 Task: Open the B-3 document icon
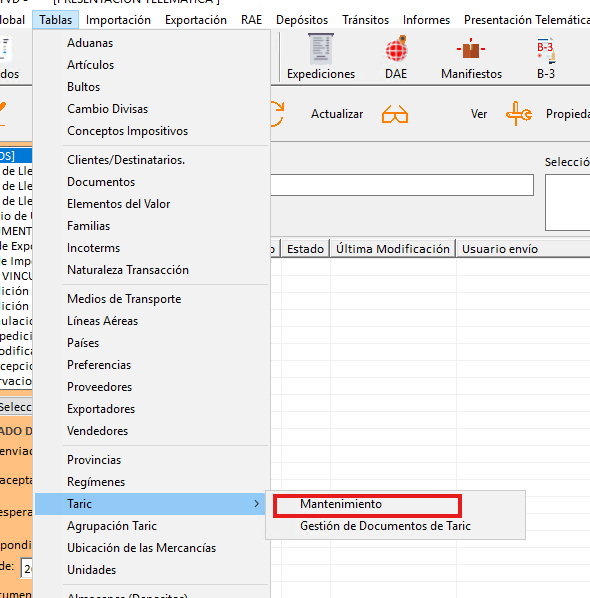tap(546, 50)
